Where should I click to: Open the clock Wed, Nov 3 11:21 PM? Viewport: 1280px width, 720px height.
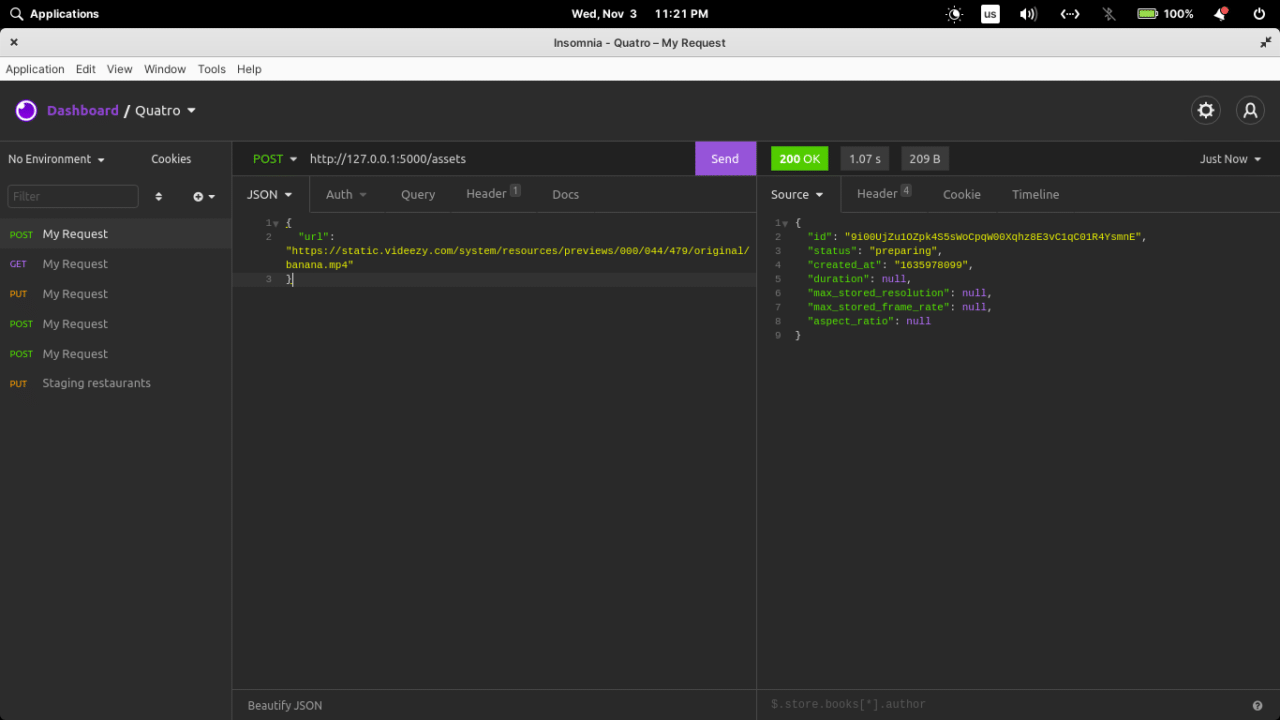tap(640, 14)
